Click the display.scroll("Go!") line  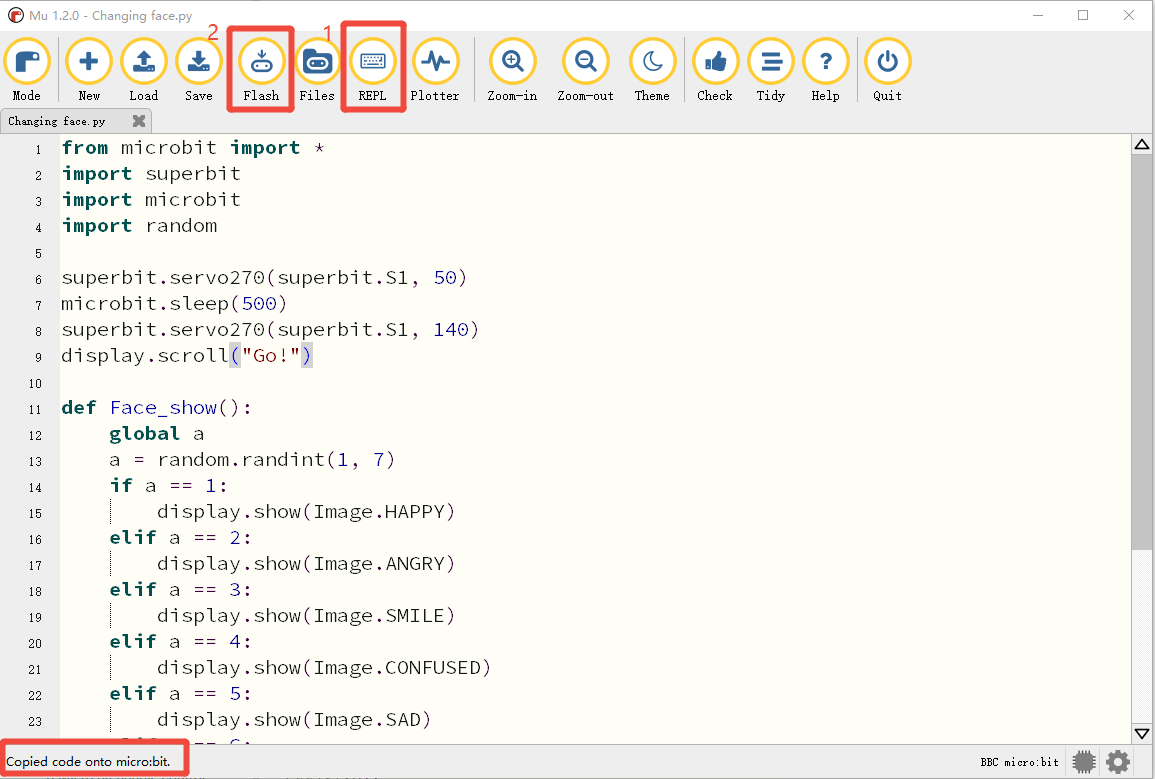point(187,356)
